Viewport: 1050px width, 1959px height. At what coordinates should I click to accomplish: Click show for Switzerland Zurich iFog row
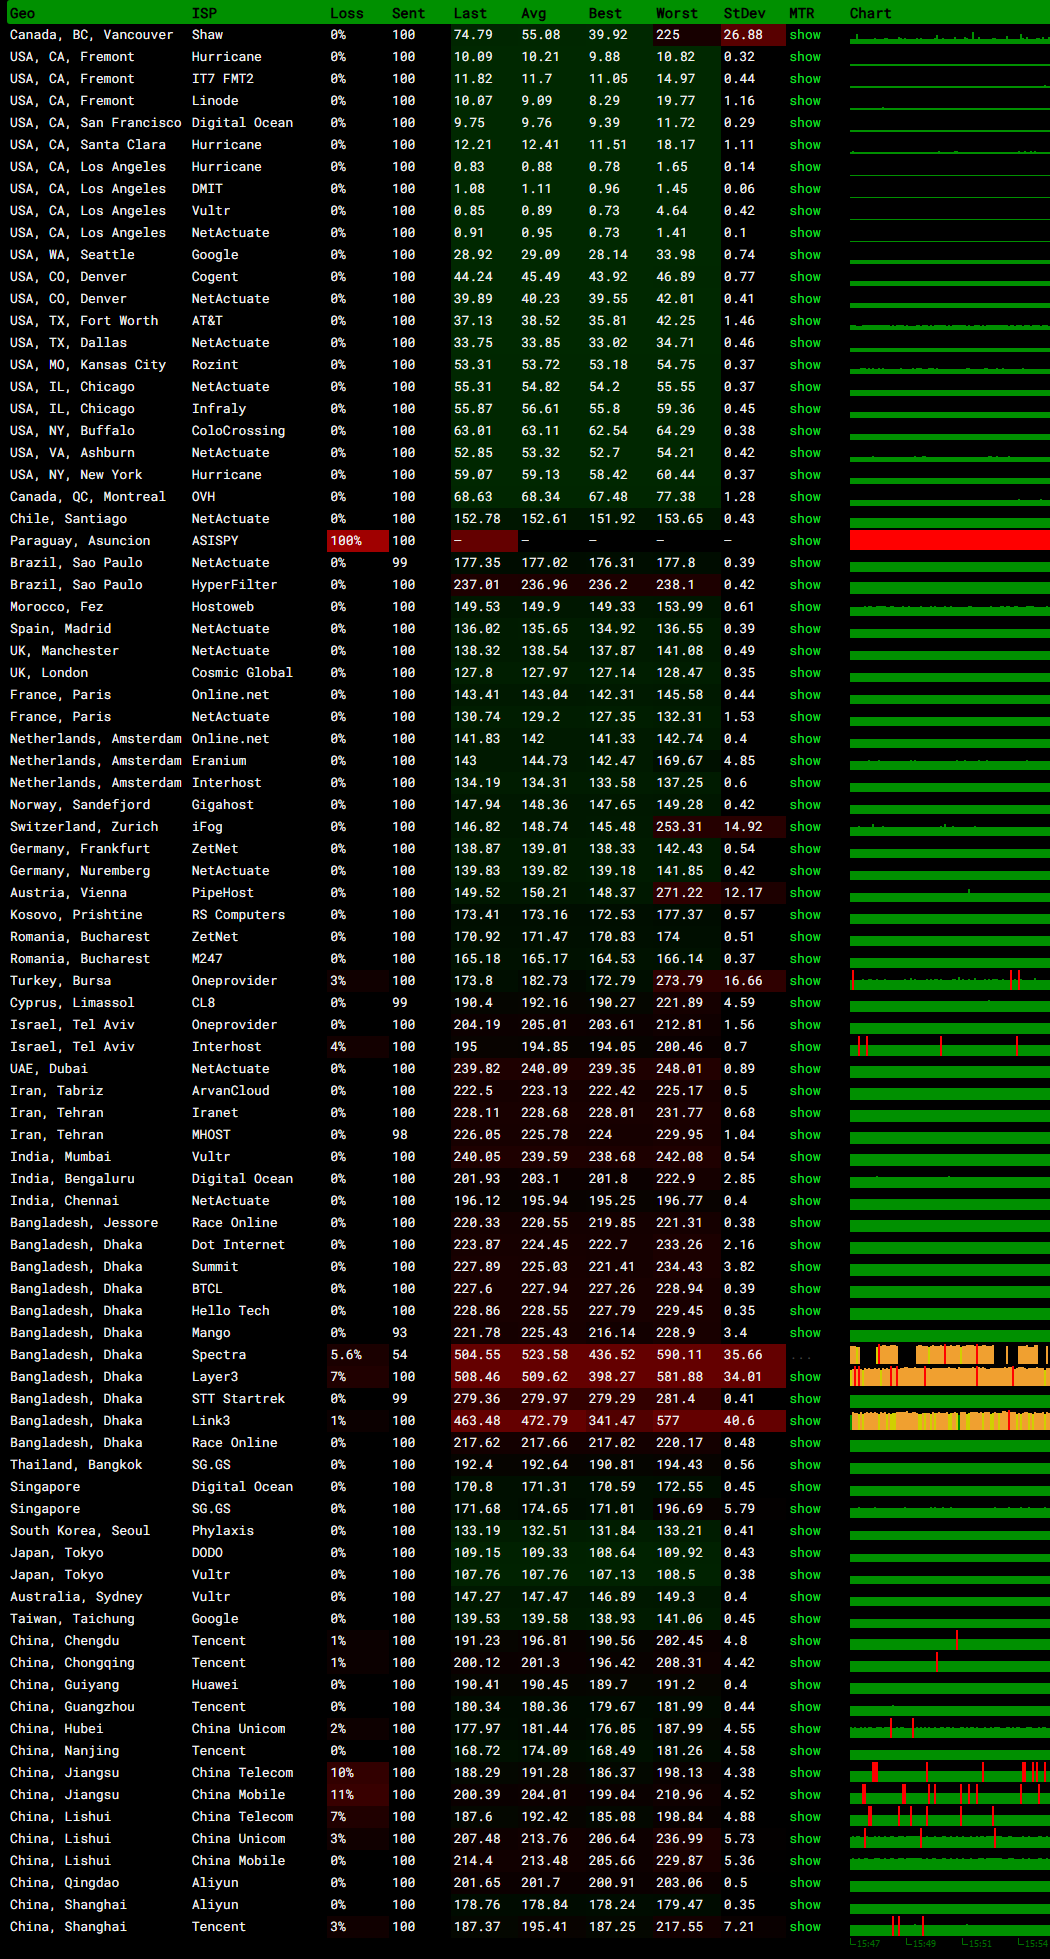pos(804,827)
